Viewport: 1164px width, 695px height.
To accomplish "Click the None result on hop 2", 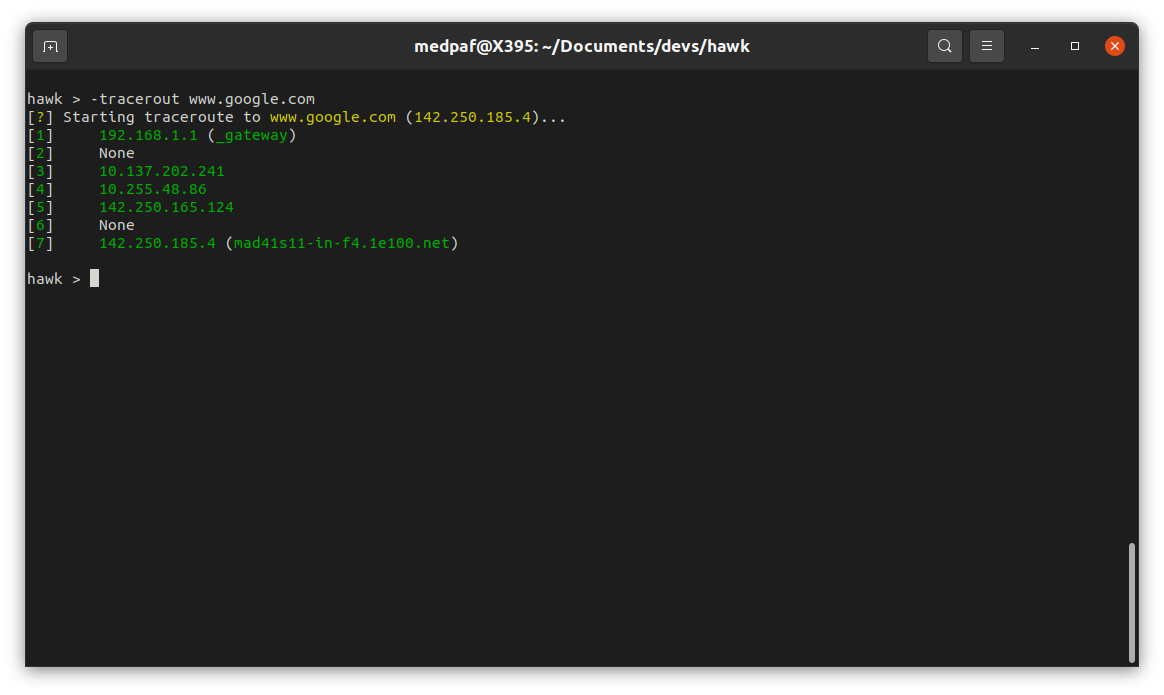I will [x=115, y=152].
